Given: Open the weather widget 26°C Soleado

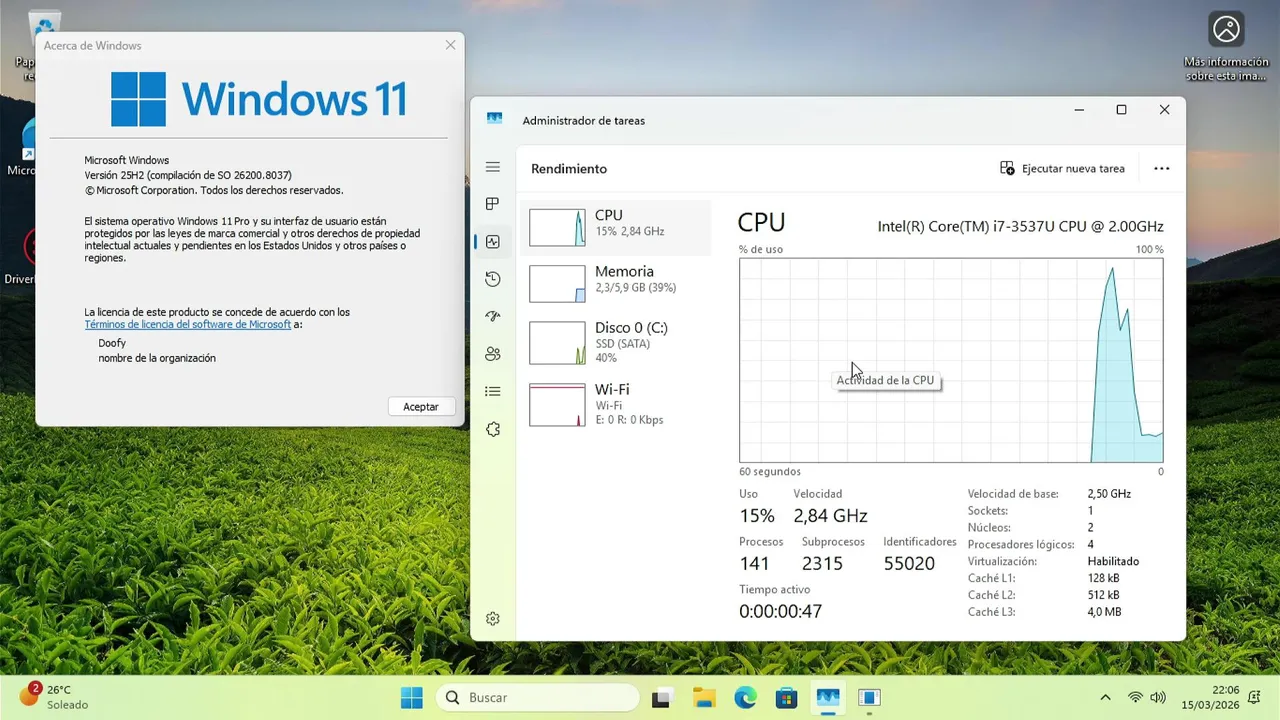Looking at the screenshot, I should click(55, 697).
